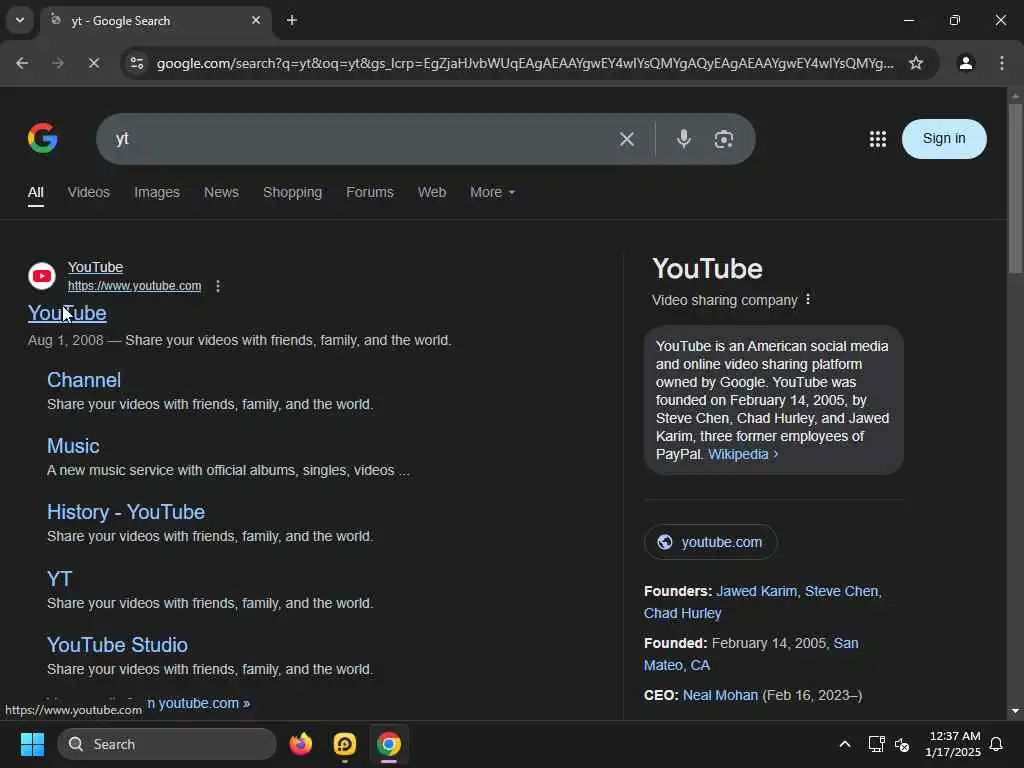
Task: Click the Sign in button
Action: point(944,138)
